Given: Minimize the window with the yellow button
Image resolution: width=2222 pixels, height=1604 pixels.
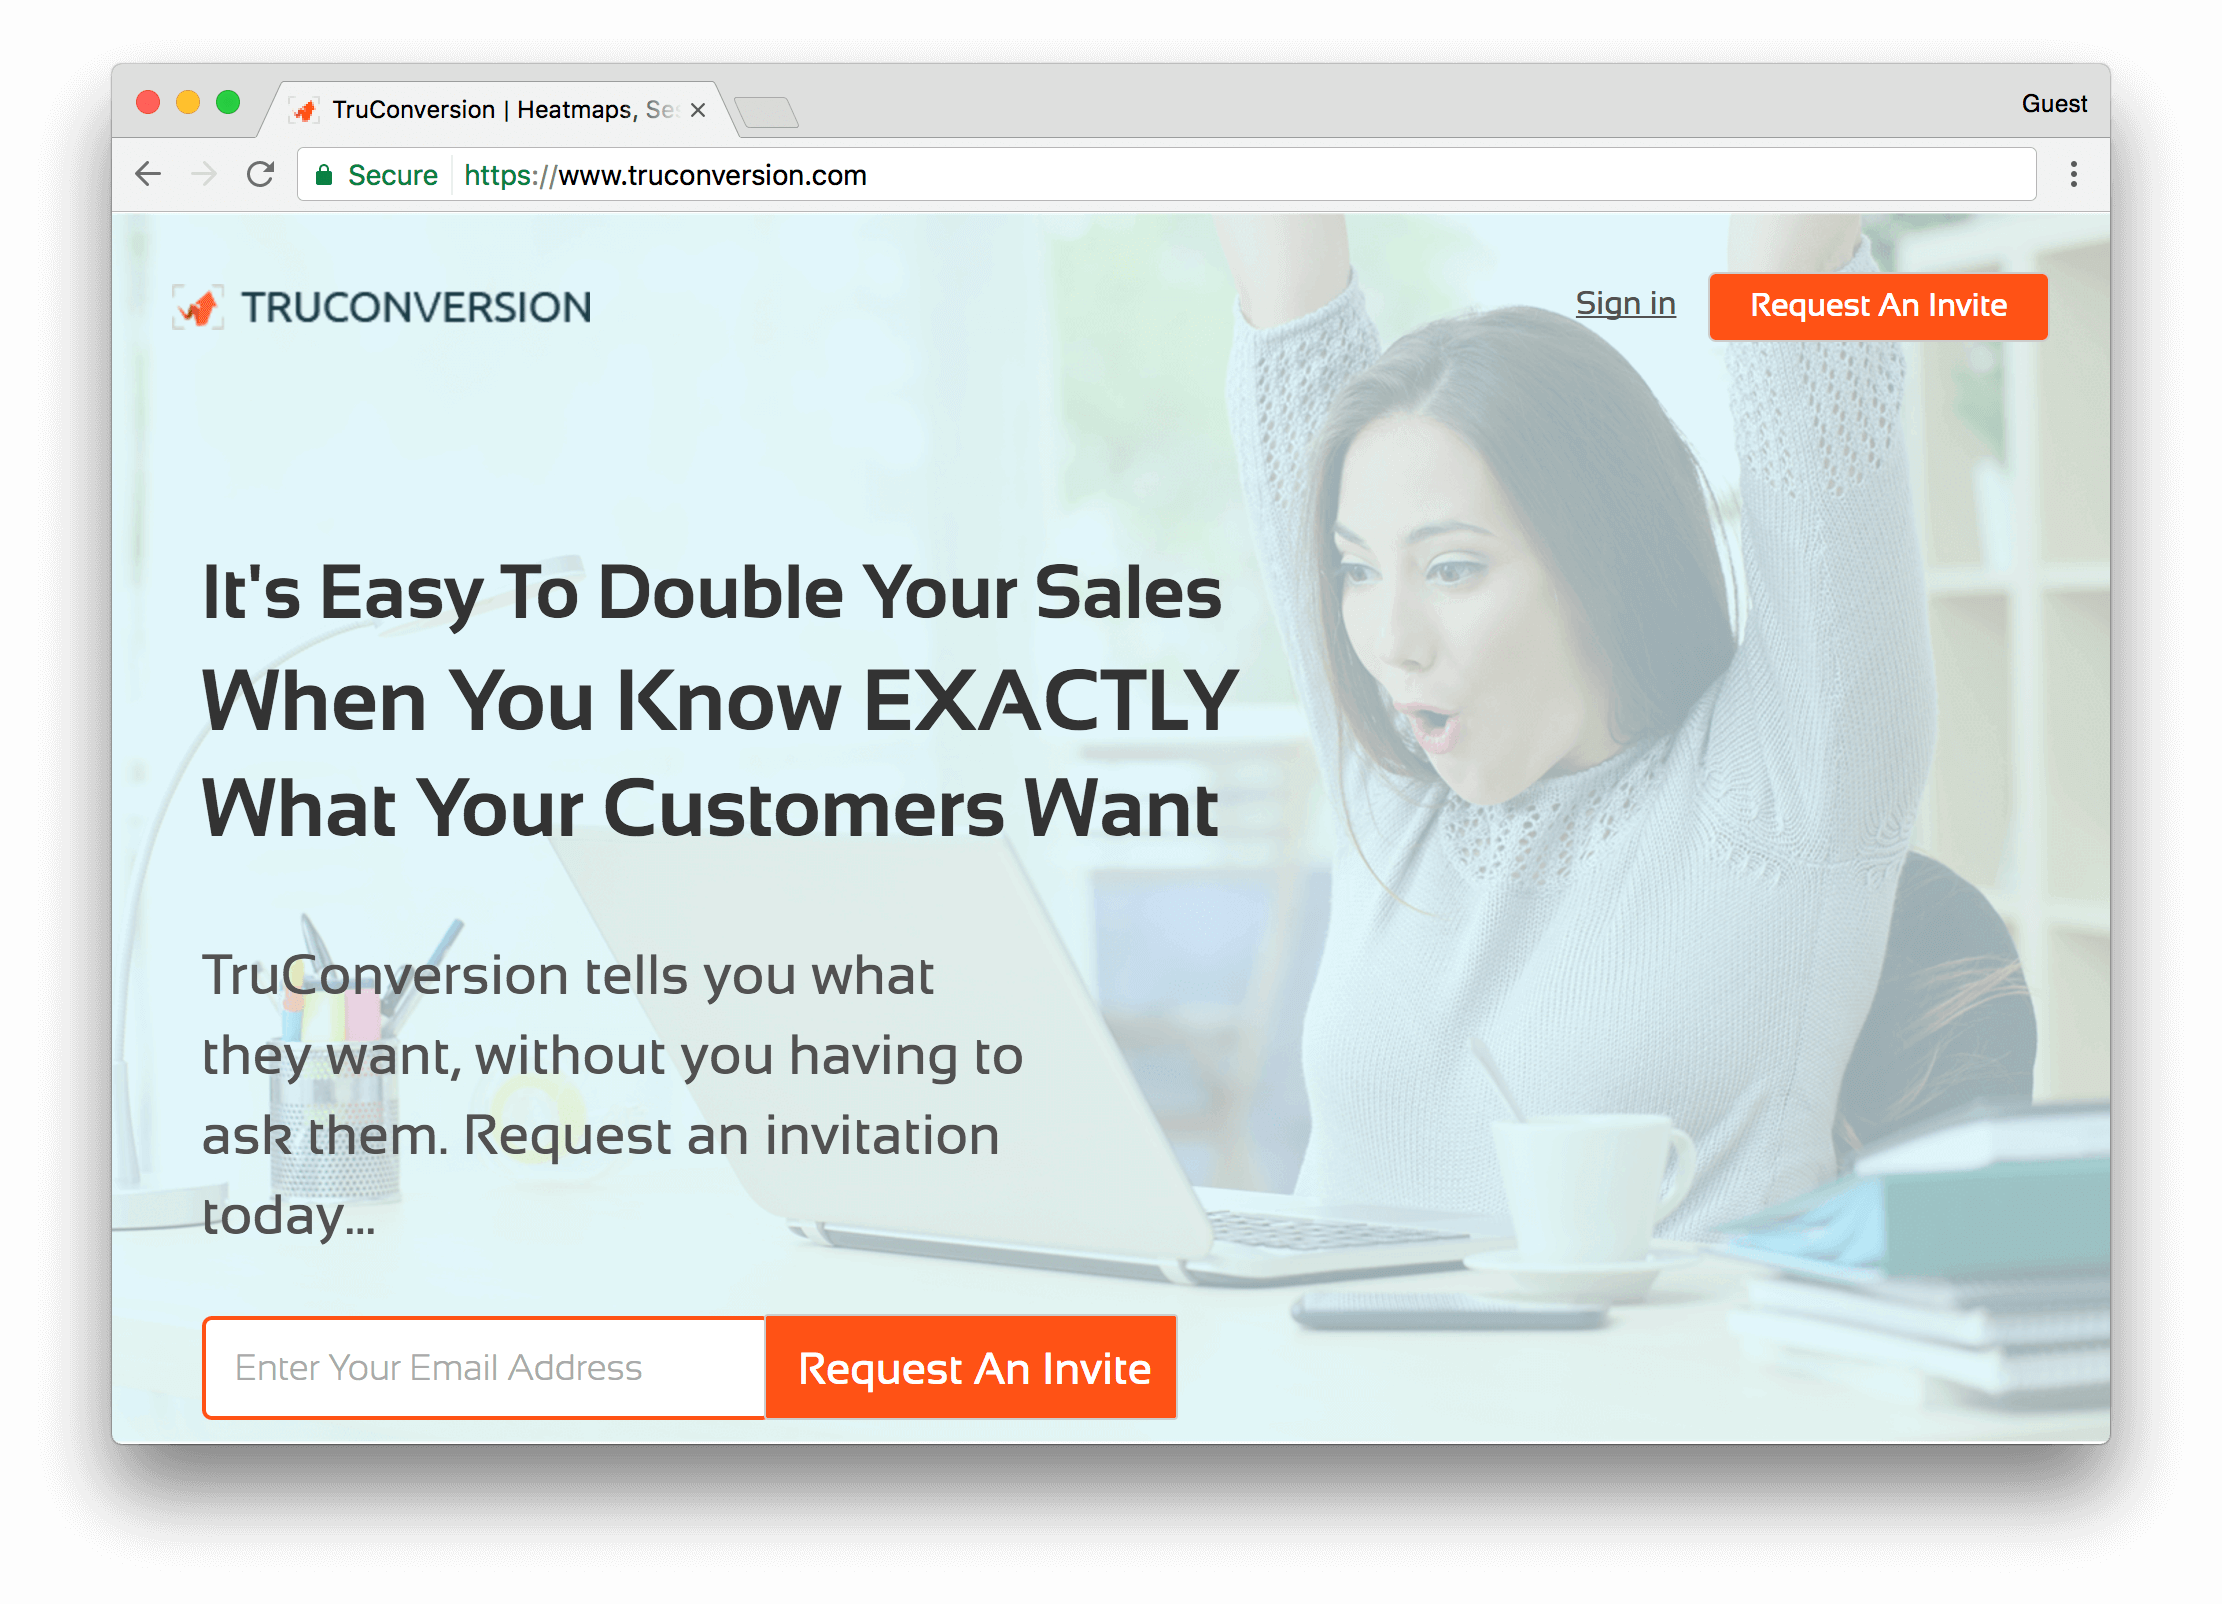Looking at the screenshot, I should pyautogui.click(x=188, y=102).
